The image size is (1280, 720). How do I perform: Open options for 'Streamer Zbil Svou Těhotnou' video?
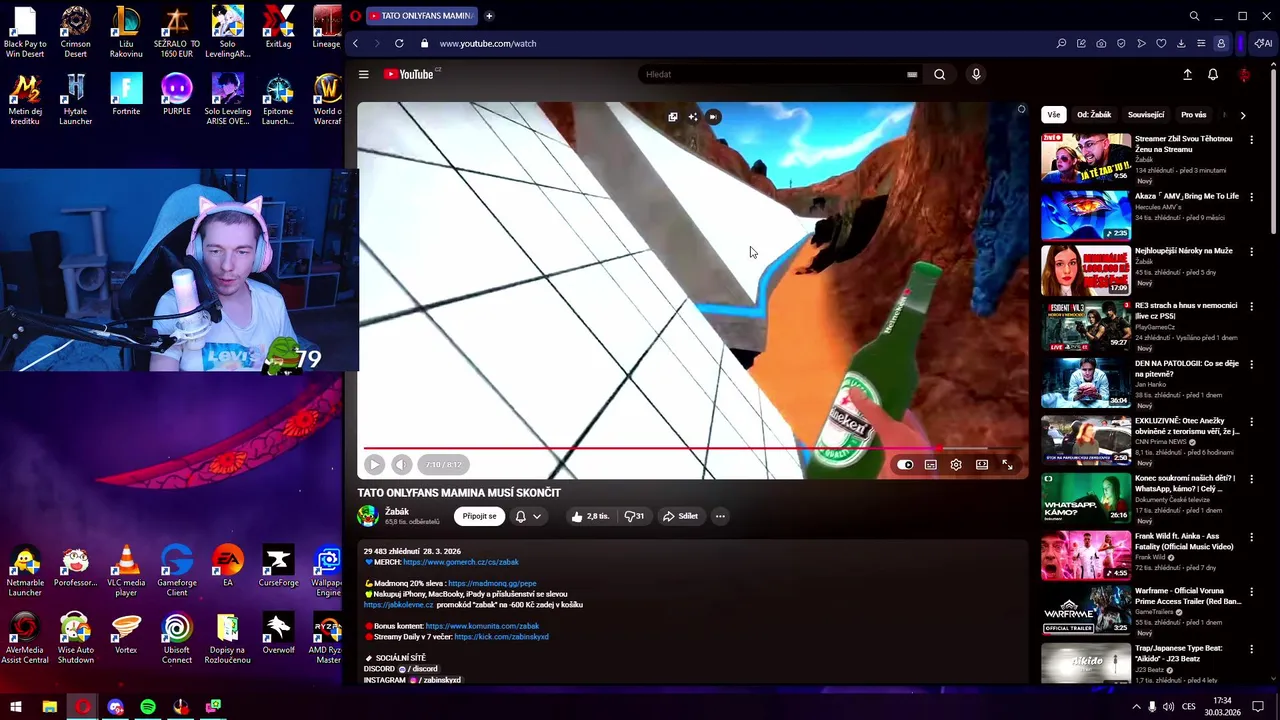[1251, 140]
